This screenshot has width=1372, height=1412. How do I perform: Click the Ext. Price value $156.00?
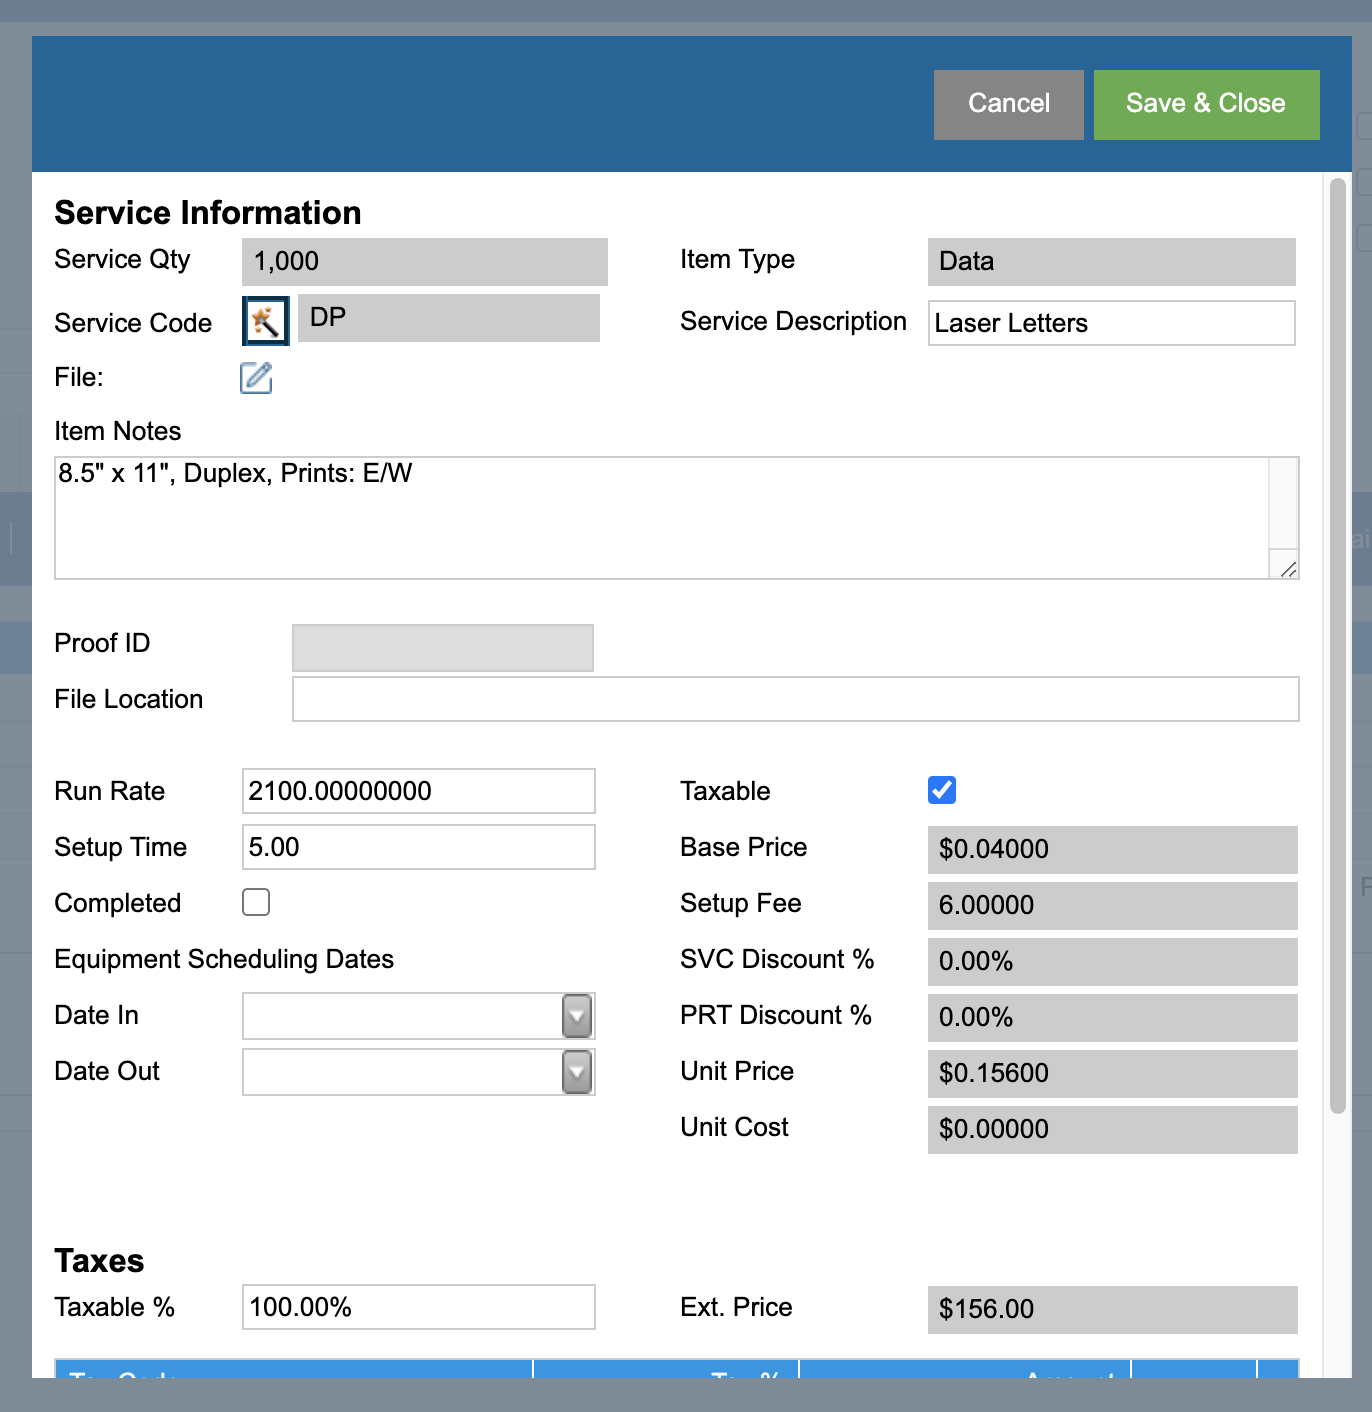(x=1113, y=1310)
